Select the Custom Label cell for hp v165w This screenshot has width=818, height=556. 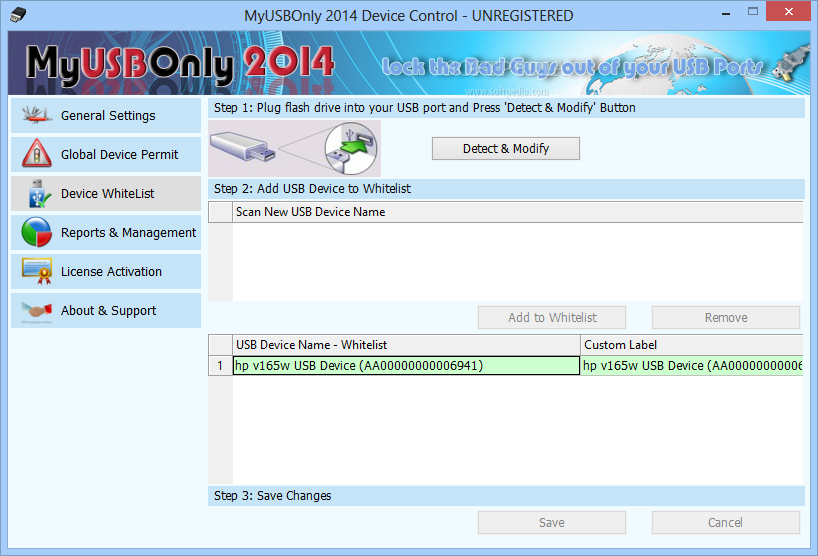(692, 366)
